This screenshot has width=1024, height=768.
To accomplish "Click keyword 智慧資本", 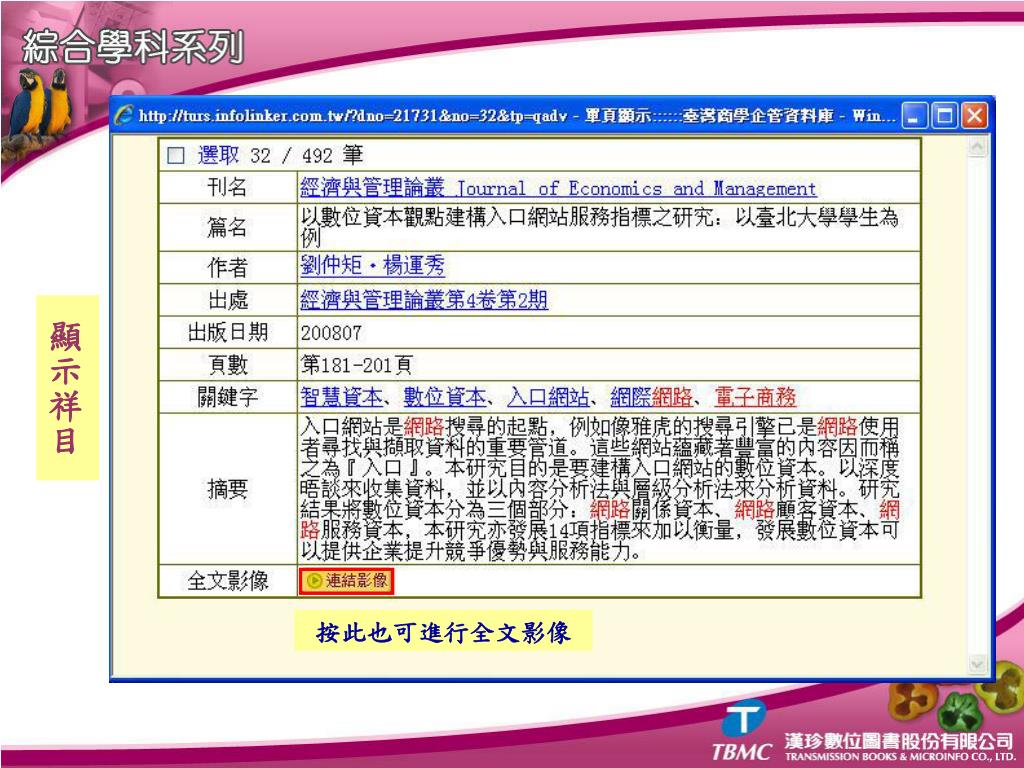I will coord(342,396).
